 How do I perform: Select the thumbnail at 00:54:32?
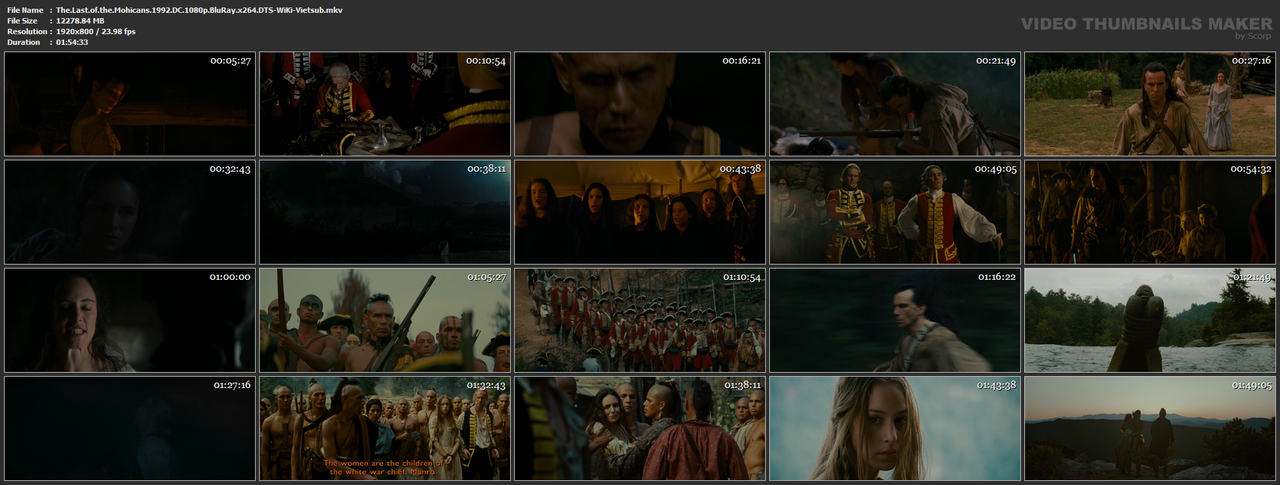(1150, 212)
